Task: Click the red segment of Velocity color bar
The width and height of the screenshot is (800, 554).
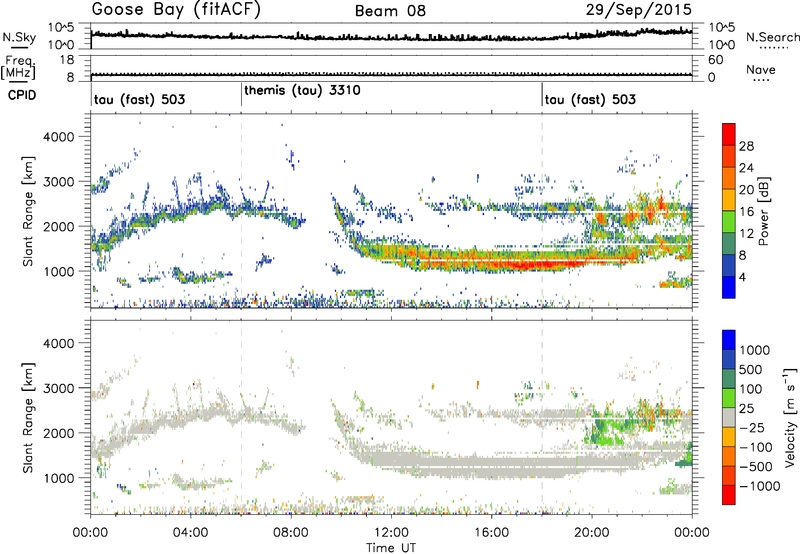Action: tap(729, 495)
